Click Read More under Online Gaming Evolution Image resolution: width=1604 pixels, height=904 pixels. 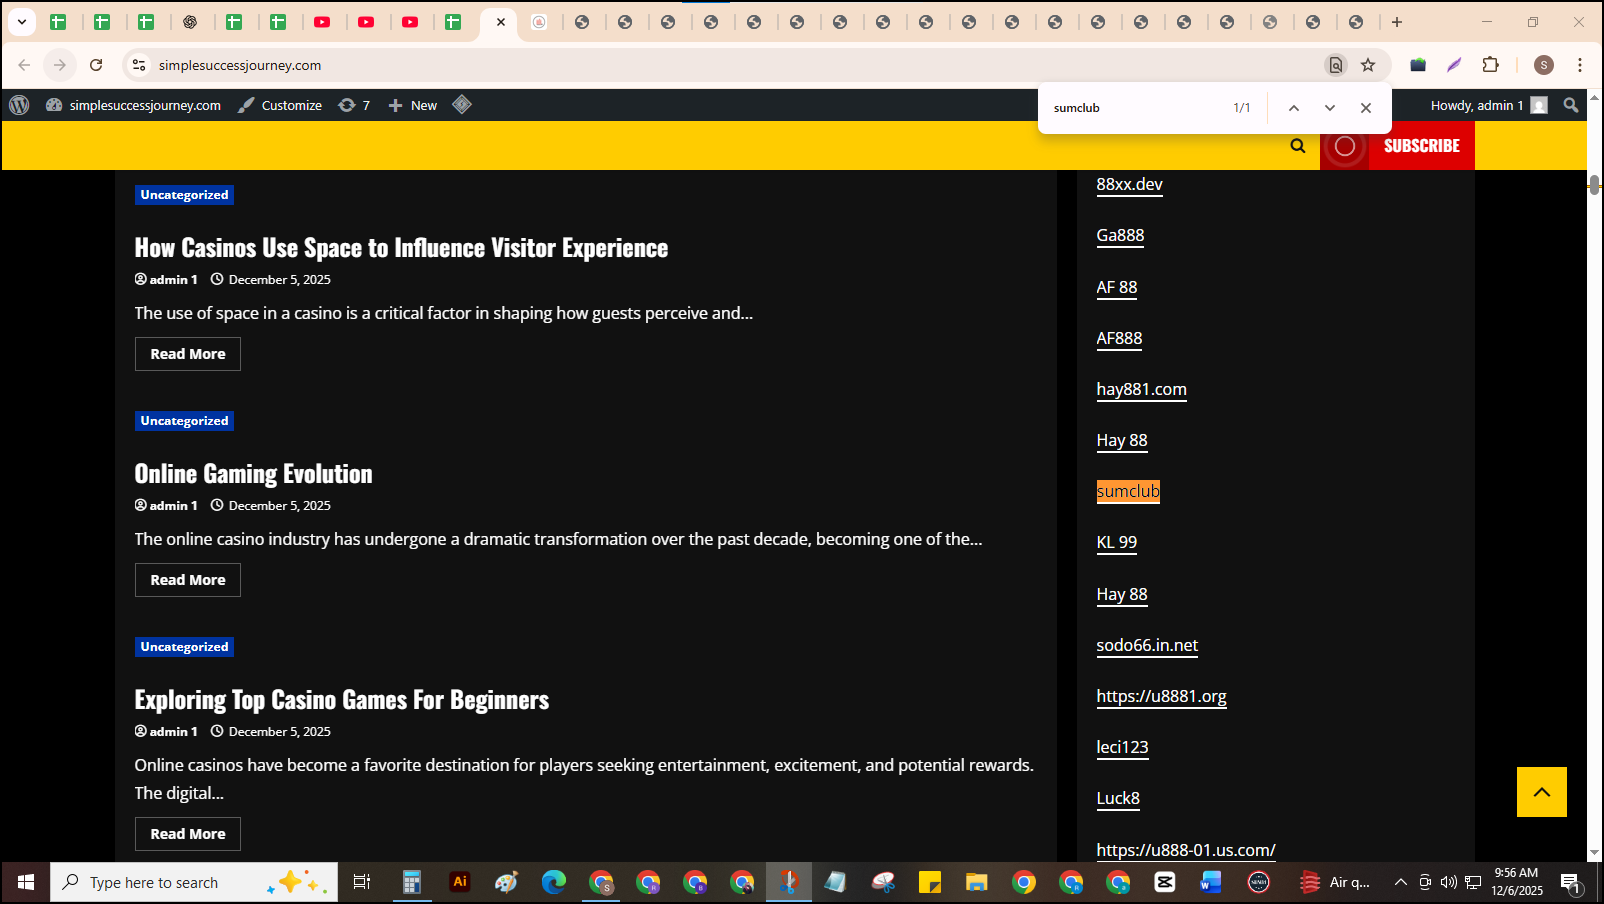pyautogui.click(x=188, y=580)
